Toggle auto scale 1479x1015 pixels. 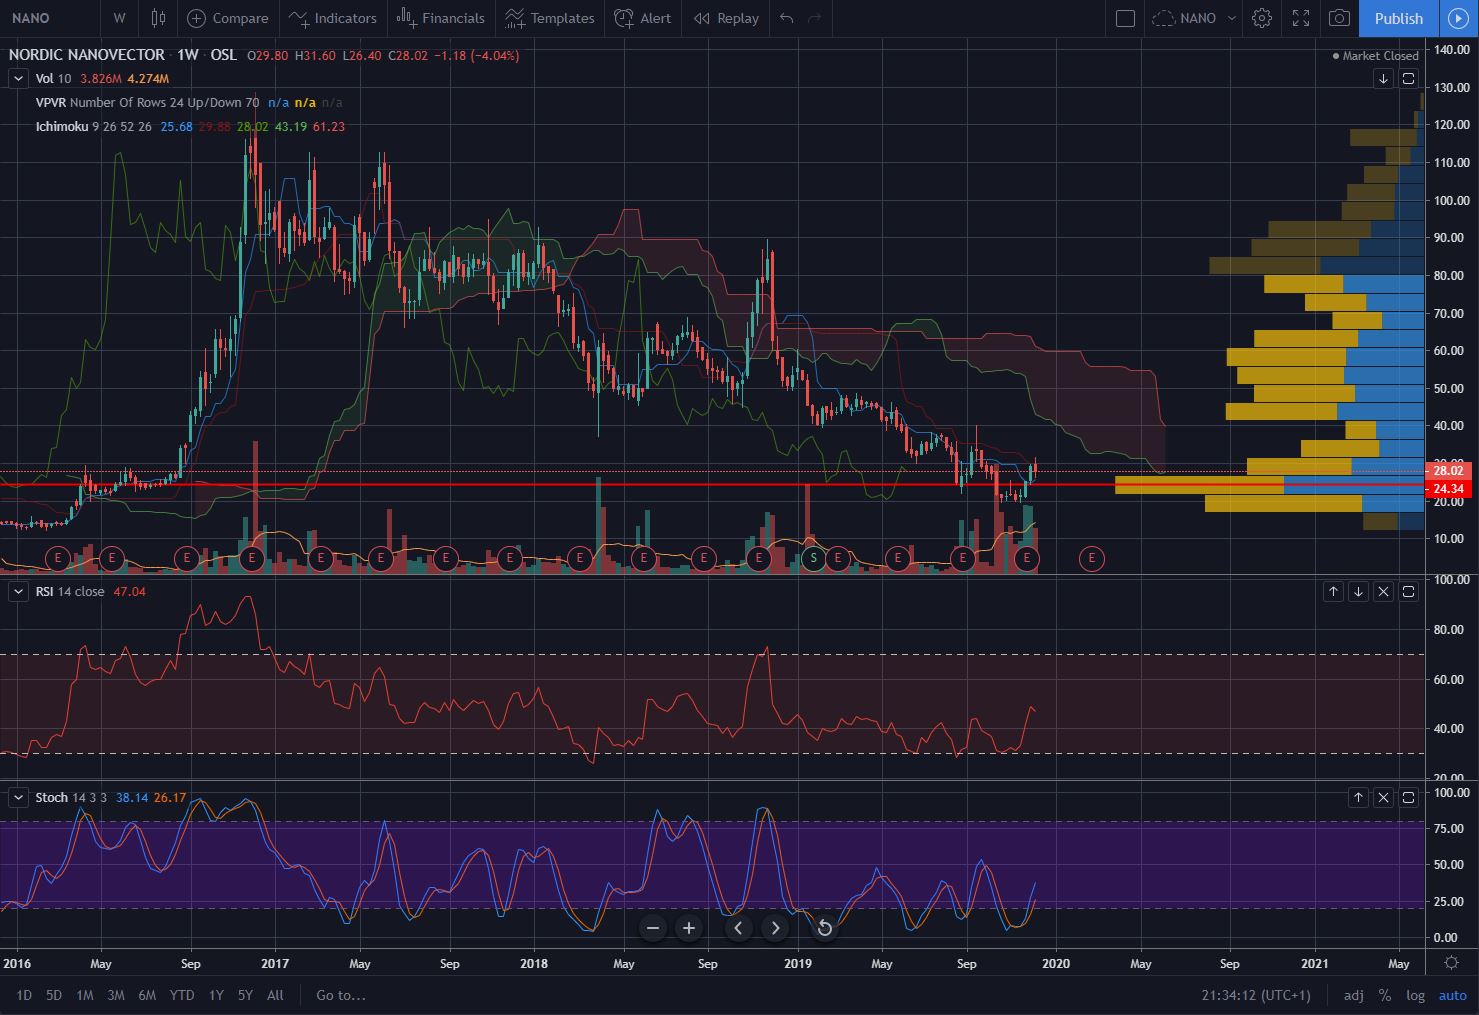pyautogui.click(x=1452, y=995)
